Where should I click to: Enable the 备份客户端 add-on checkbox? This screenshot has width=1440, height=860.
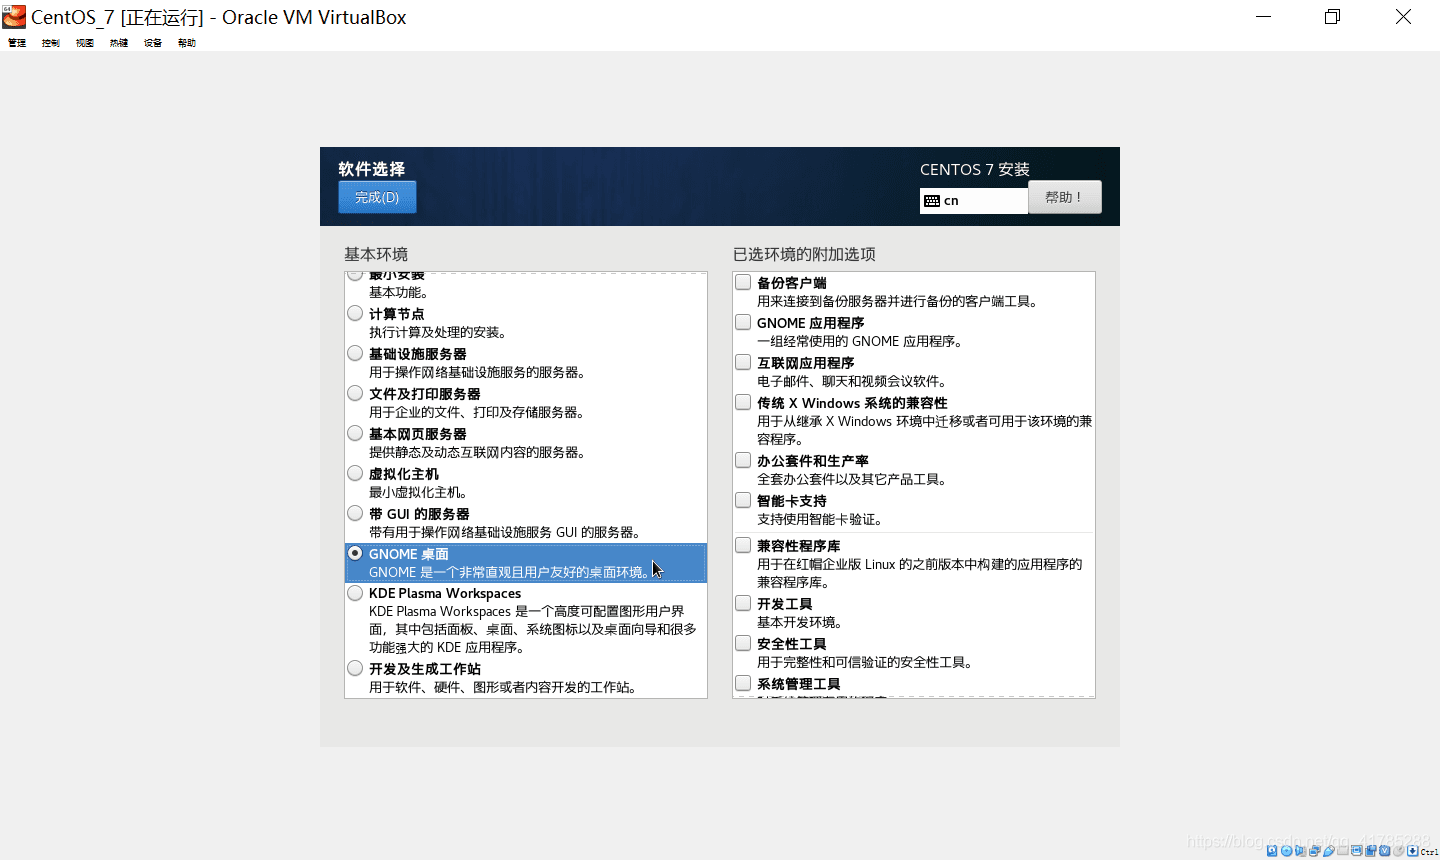pyautogui.click(x=743, y=282)
